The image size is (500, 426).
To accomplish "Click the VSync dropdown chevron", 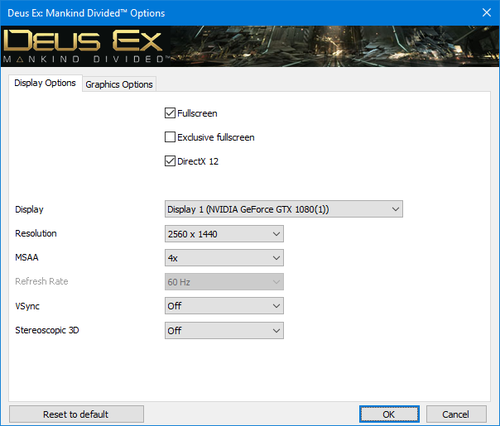I will coord(276,306).
